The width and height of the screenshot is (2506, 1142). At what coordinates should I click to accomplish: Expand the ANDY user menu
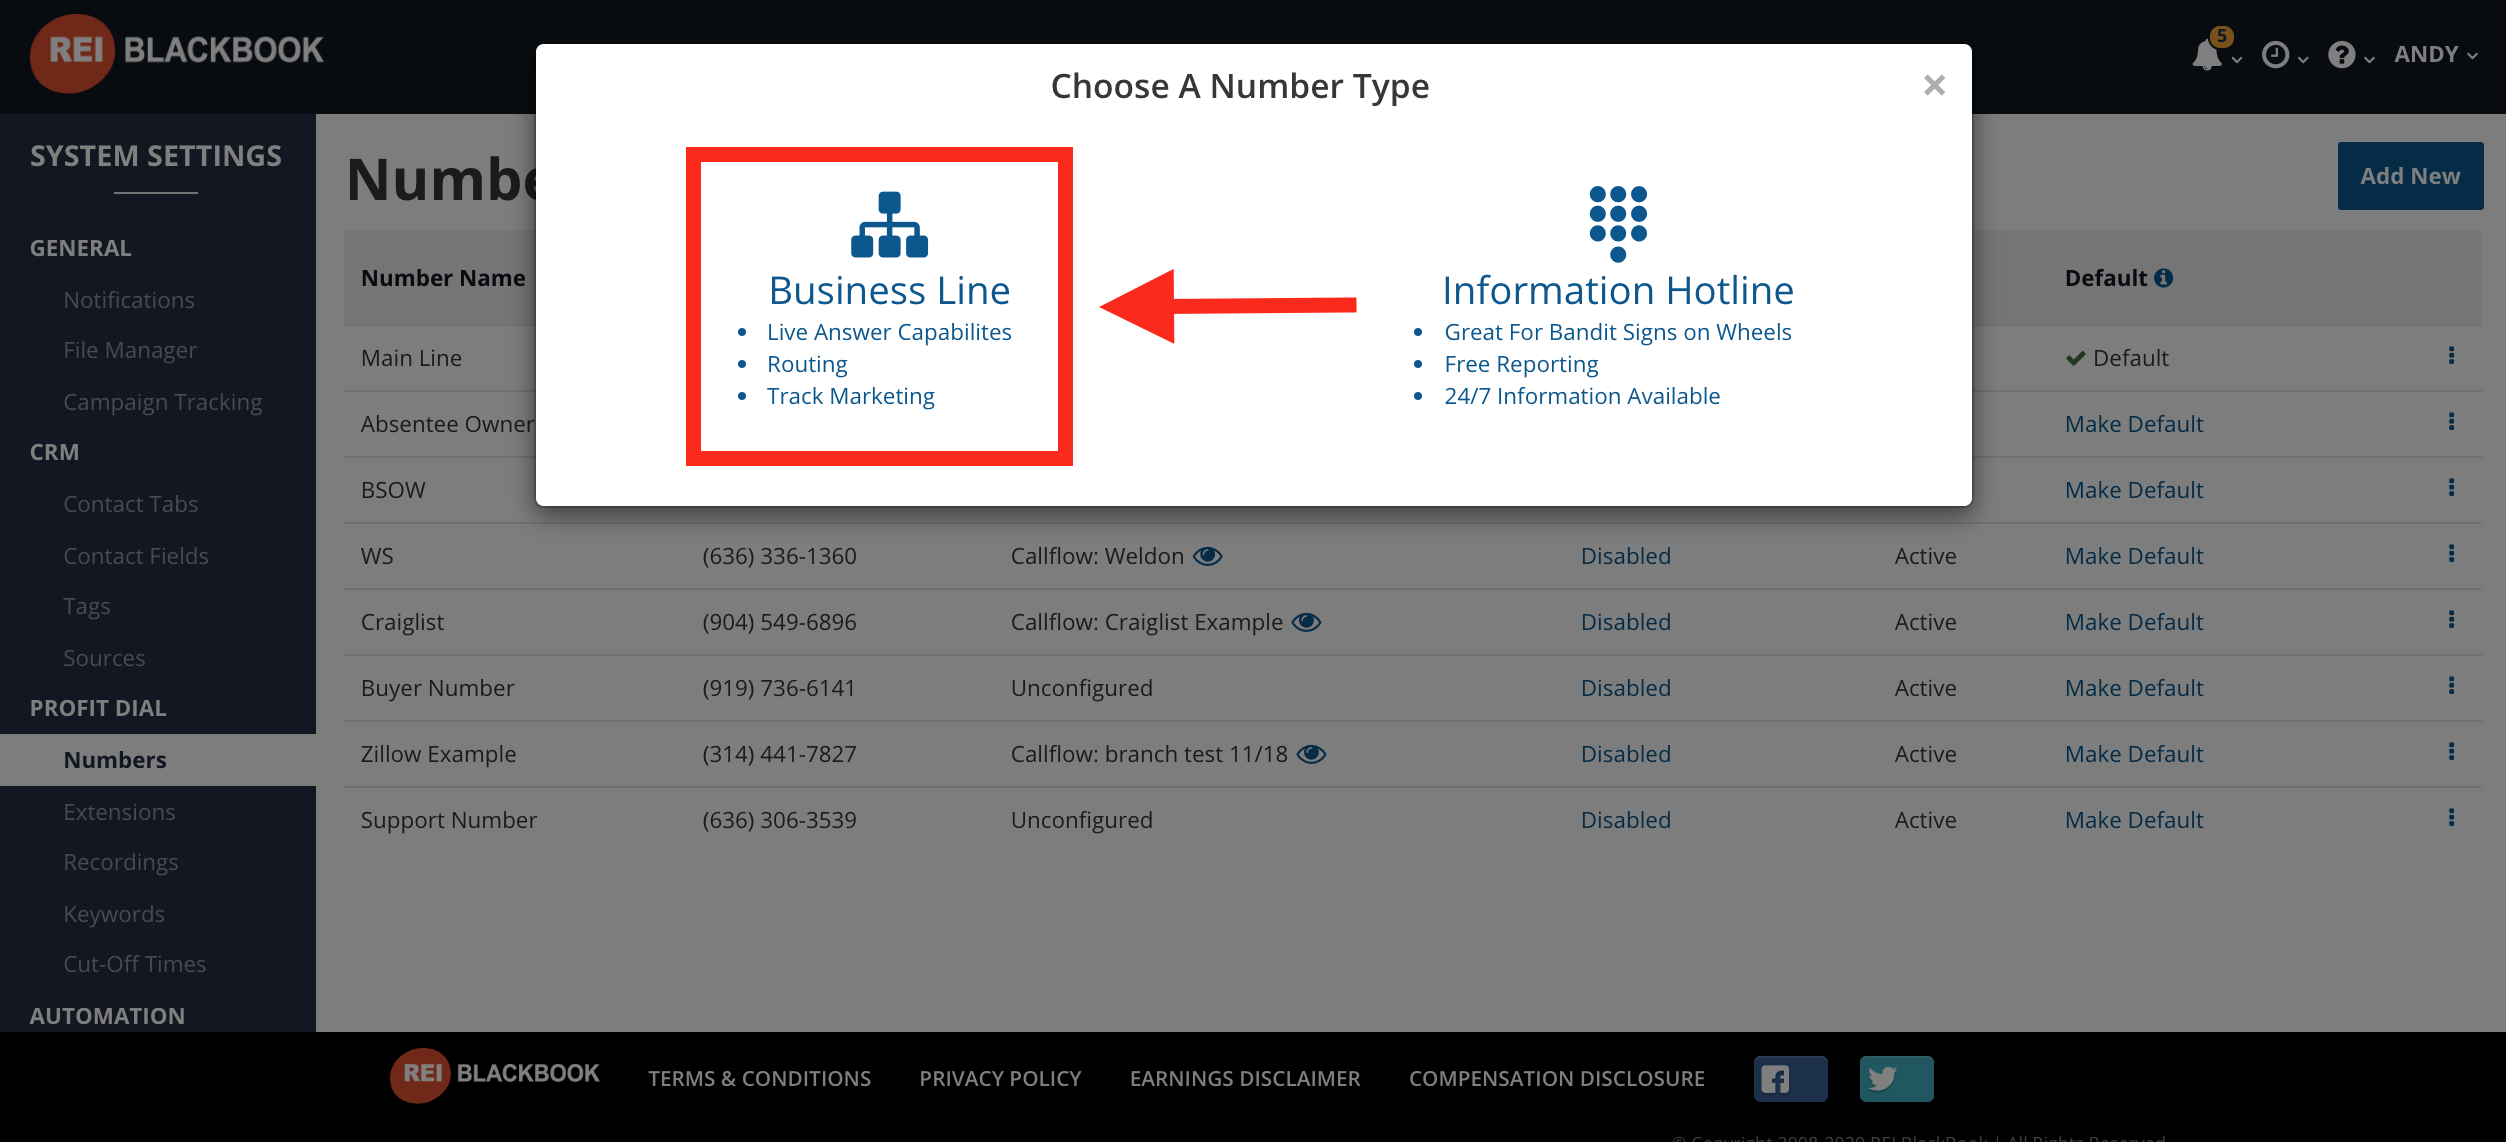click(x=2435, y=54)
